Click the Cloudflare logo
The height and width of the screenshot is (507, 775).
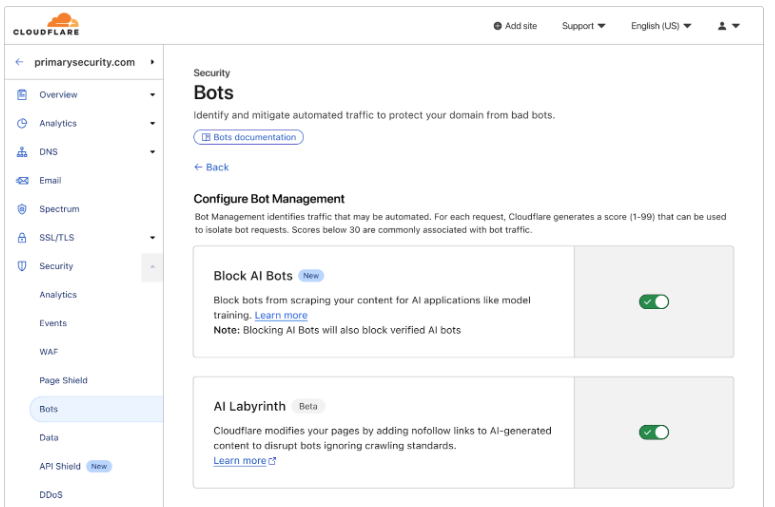pos(46,24)
